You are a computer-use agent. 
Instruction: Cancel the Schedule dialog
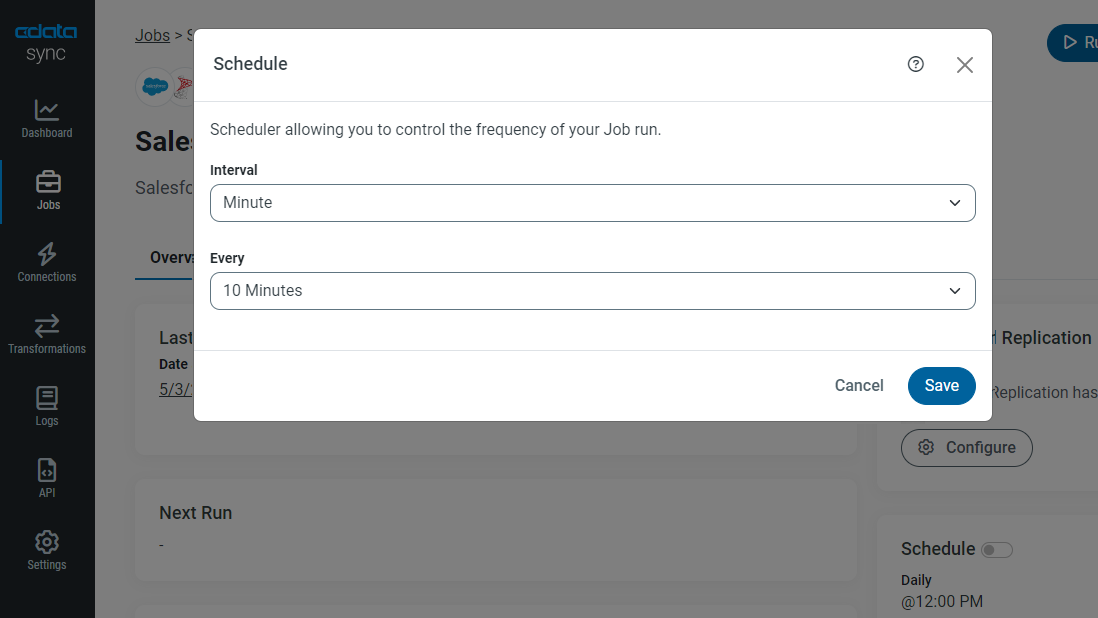pyautogui.click(x=859, y=386)
